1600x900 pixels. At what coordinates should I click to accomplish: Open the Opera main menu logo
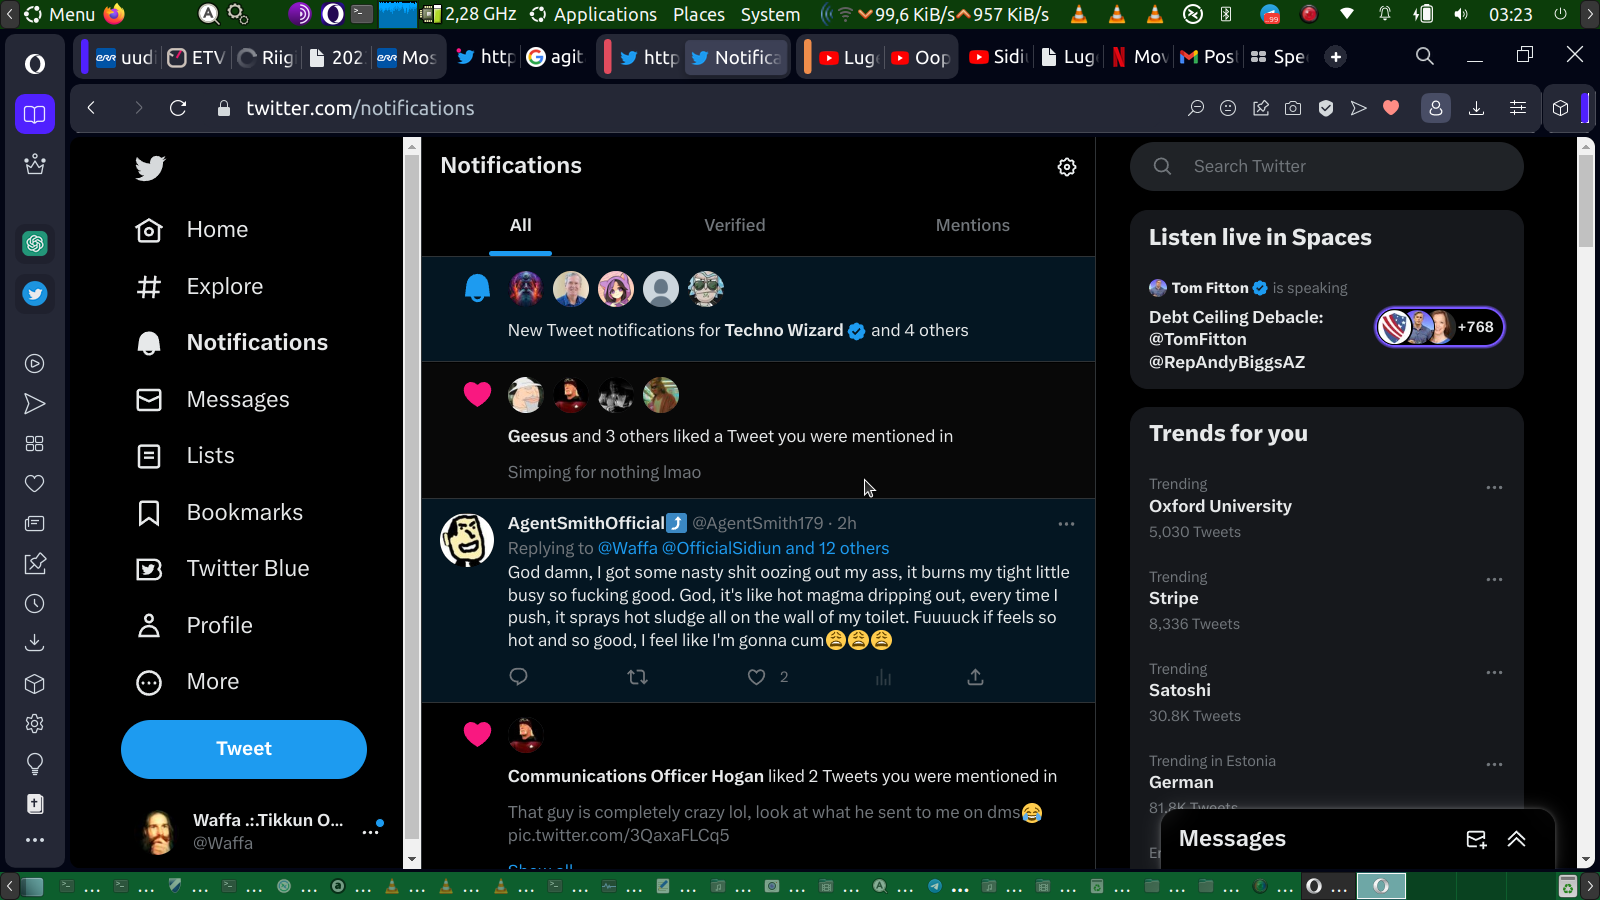pos(35,64)
